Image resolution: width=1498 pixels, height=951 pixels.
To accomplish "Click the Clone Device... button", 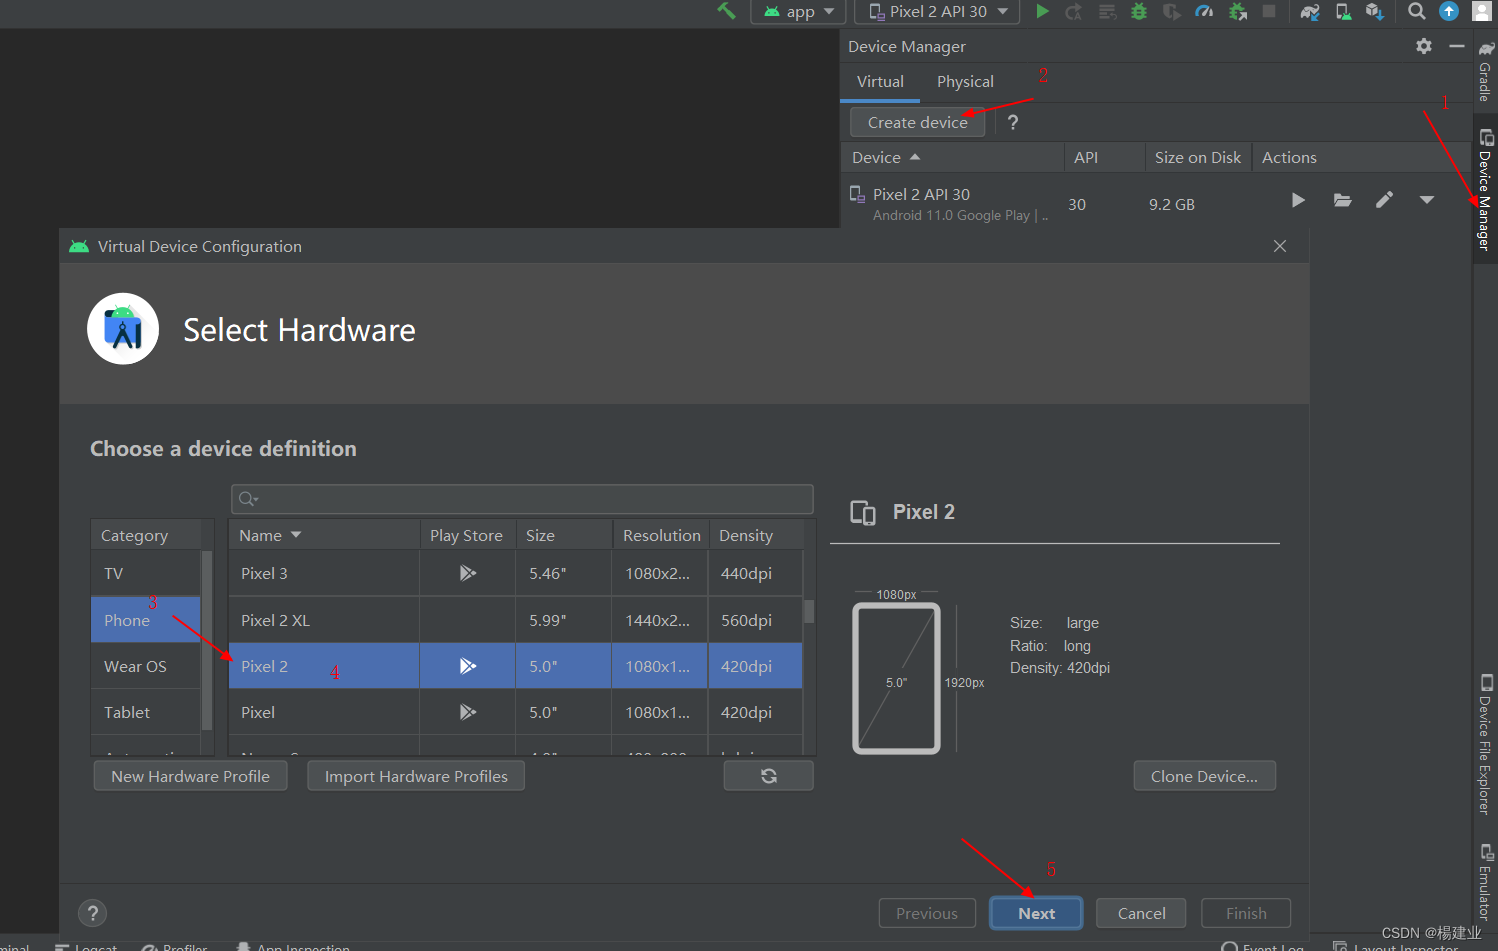I will pyautogui.click(x=1204, y=776).
